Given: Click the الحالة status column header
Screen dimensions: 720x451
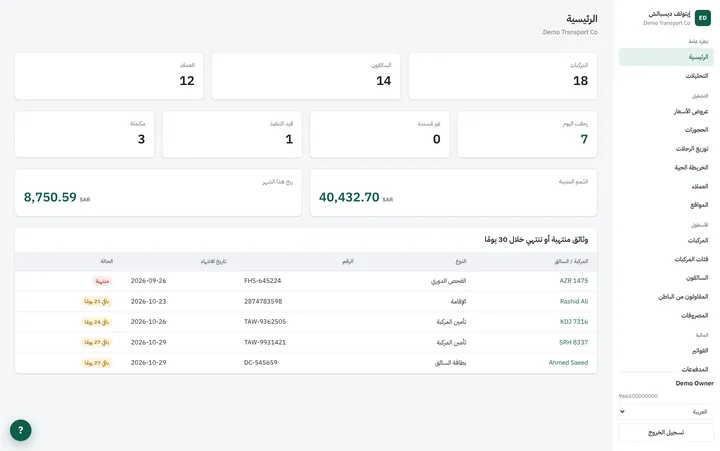Looking at the screenshot, I should point(107,261).
